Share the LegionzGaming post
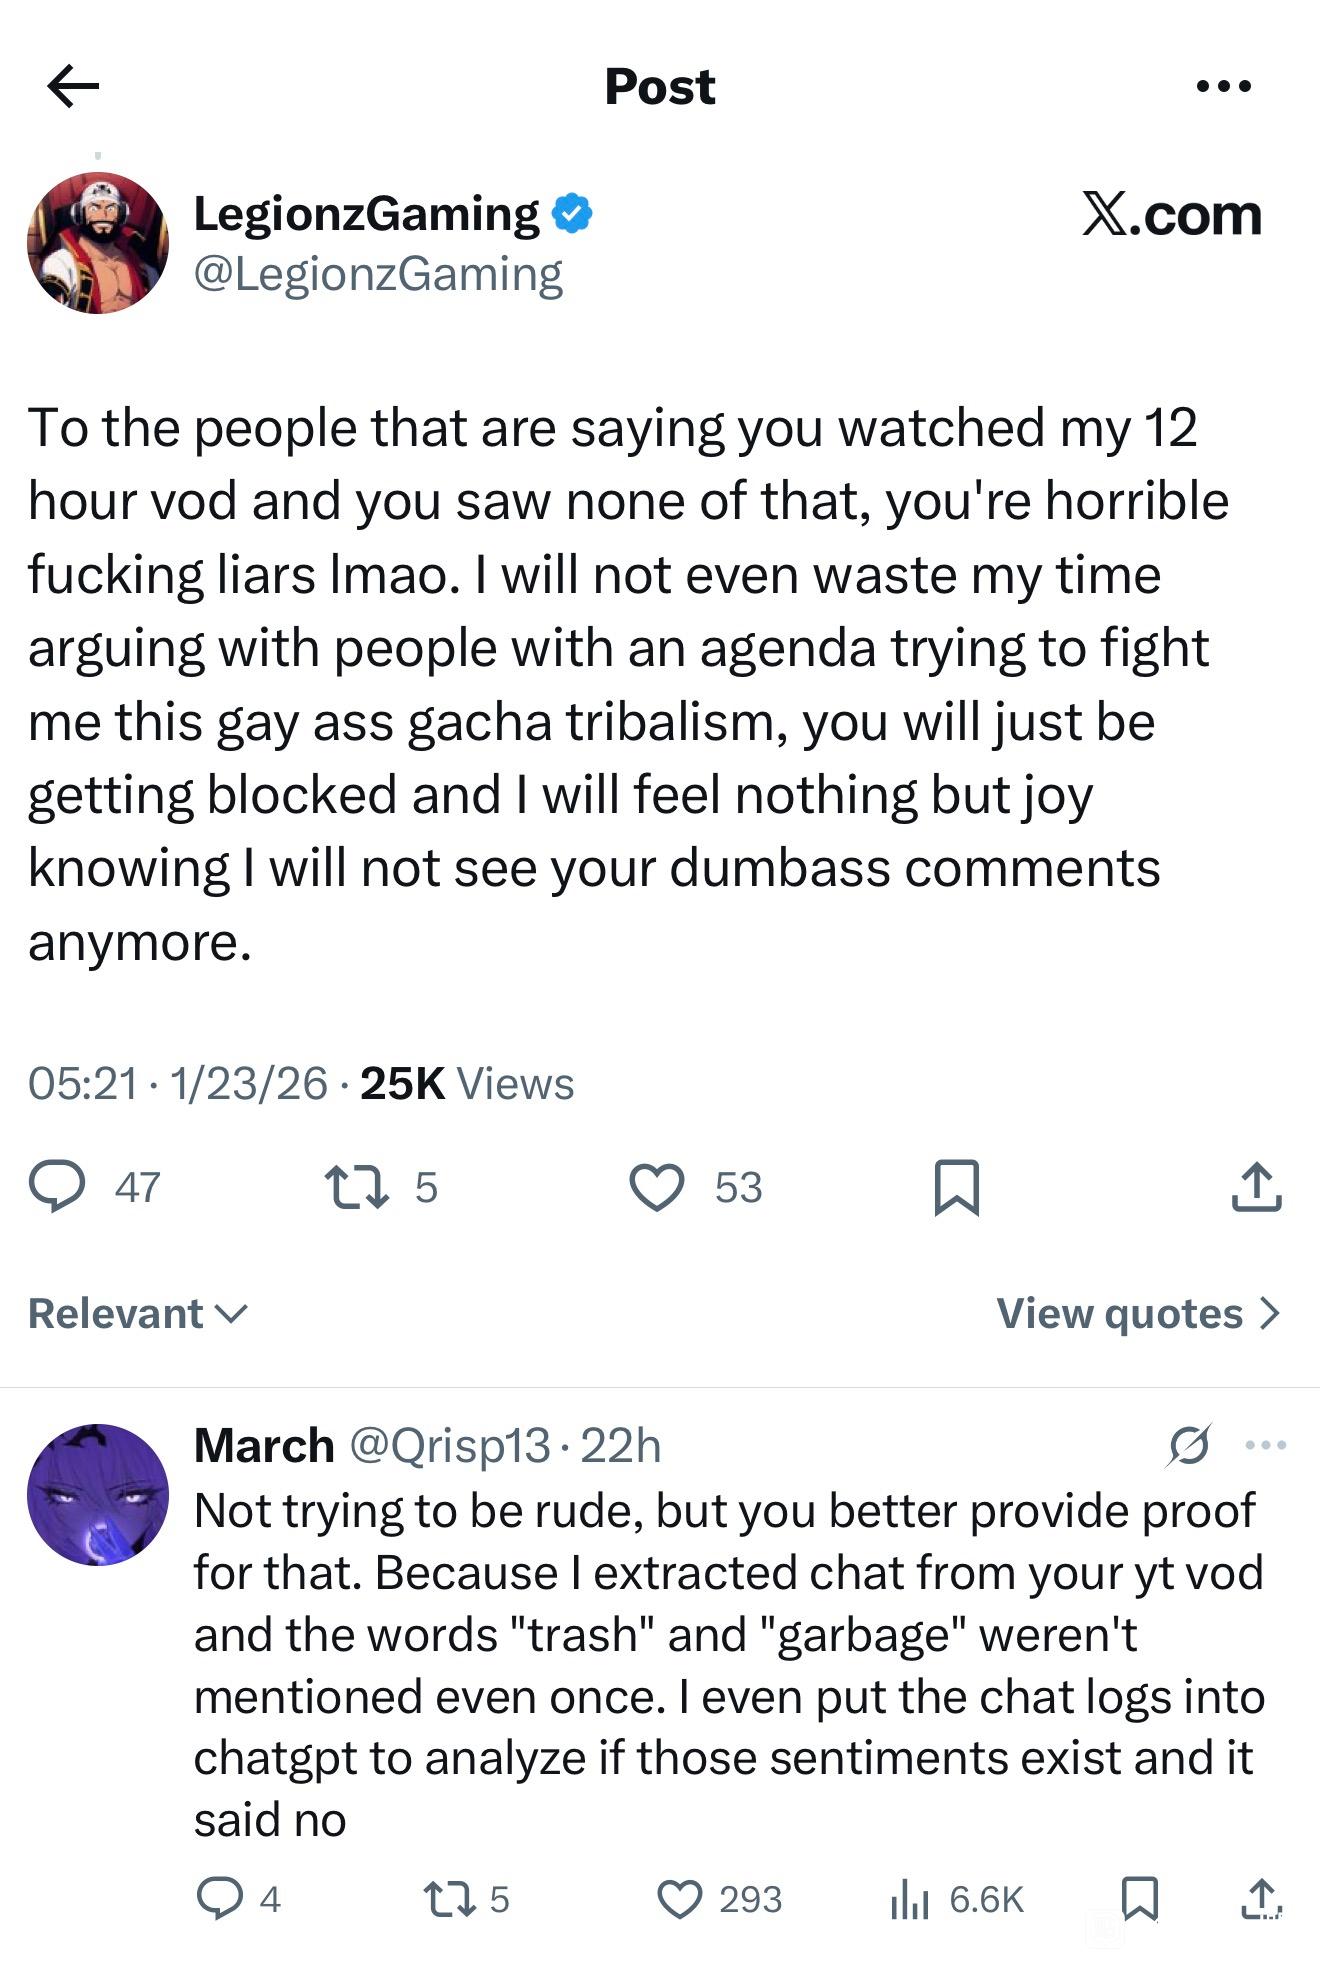1320x1964 pixels. [1256, 1187]
